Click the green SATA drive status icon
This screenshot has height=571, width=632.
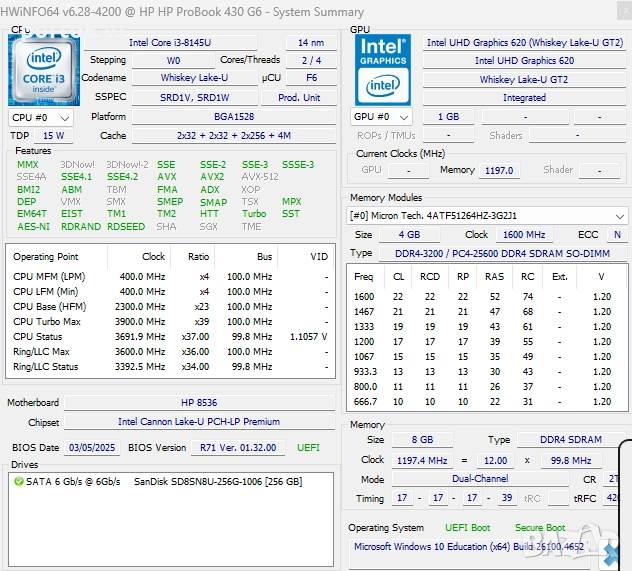(19, 482)
